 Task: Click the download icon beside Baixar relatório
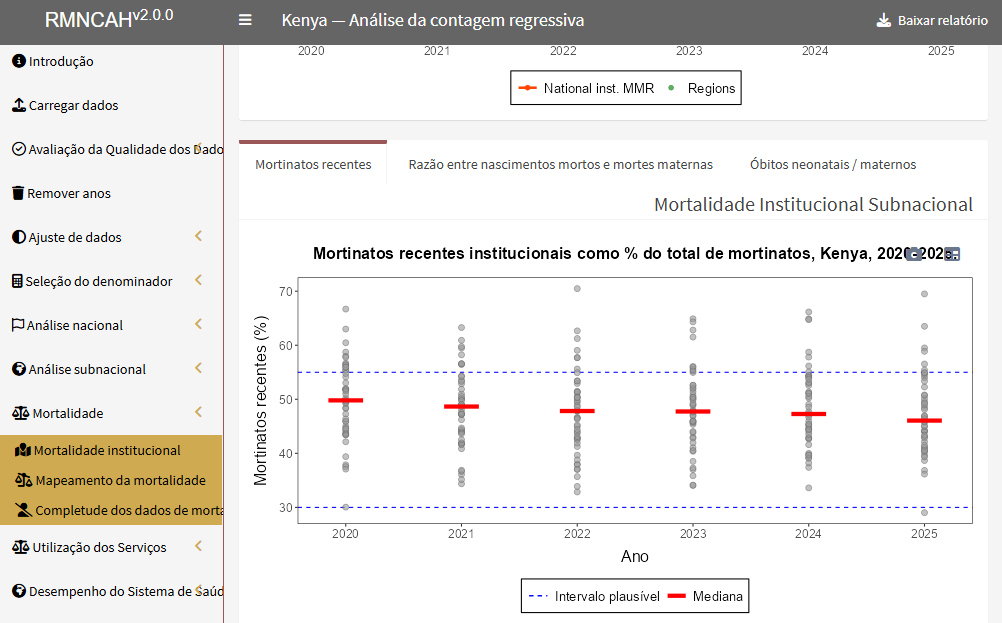click(884, 20)
